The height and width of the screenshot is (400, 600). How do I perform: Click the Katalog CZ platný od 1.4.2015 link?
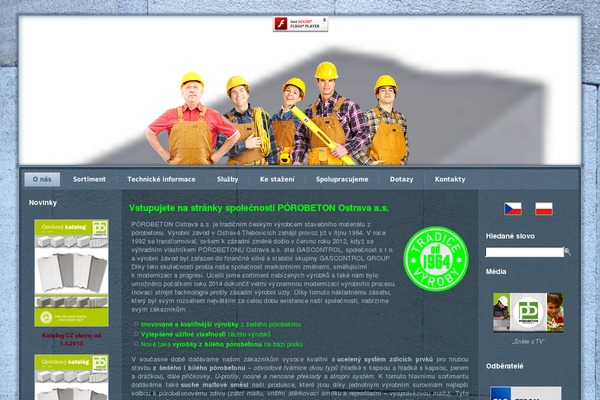(x=72, y=340)
